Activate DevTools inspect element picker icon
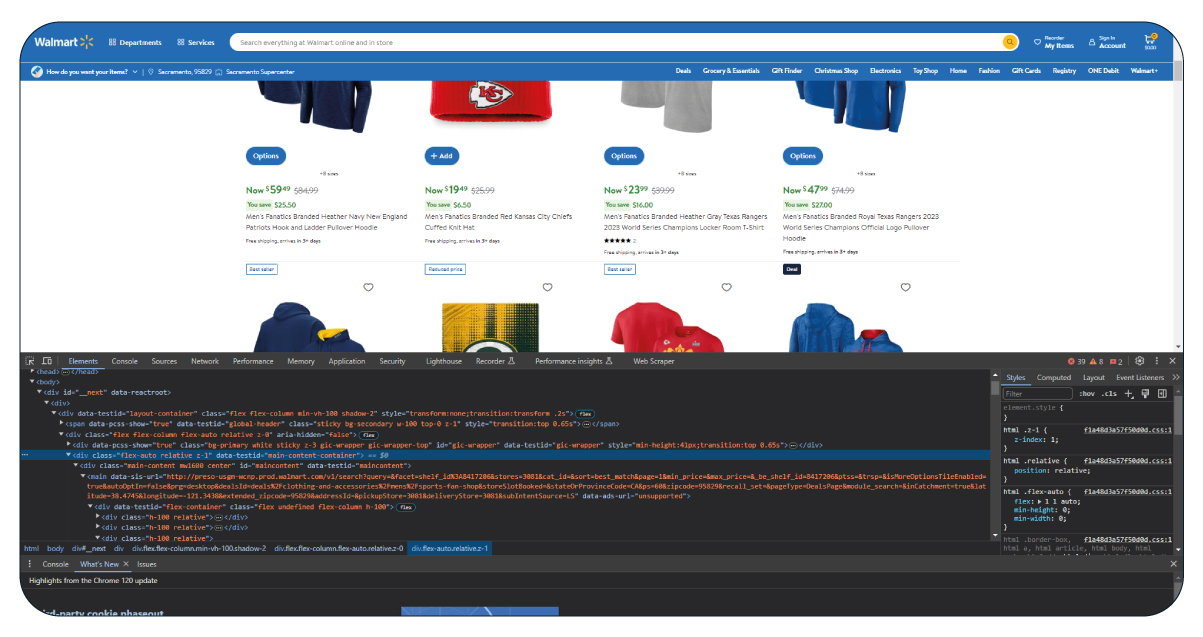Viewport: 1203px width, 637px height. (x=30, y=361)
